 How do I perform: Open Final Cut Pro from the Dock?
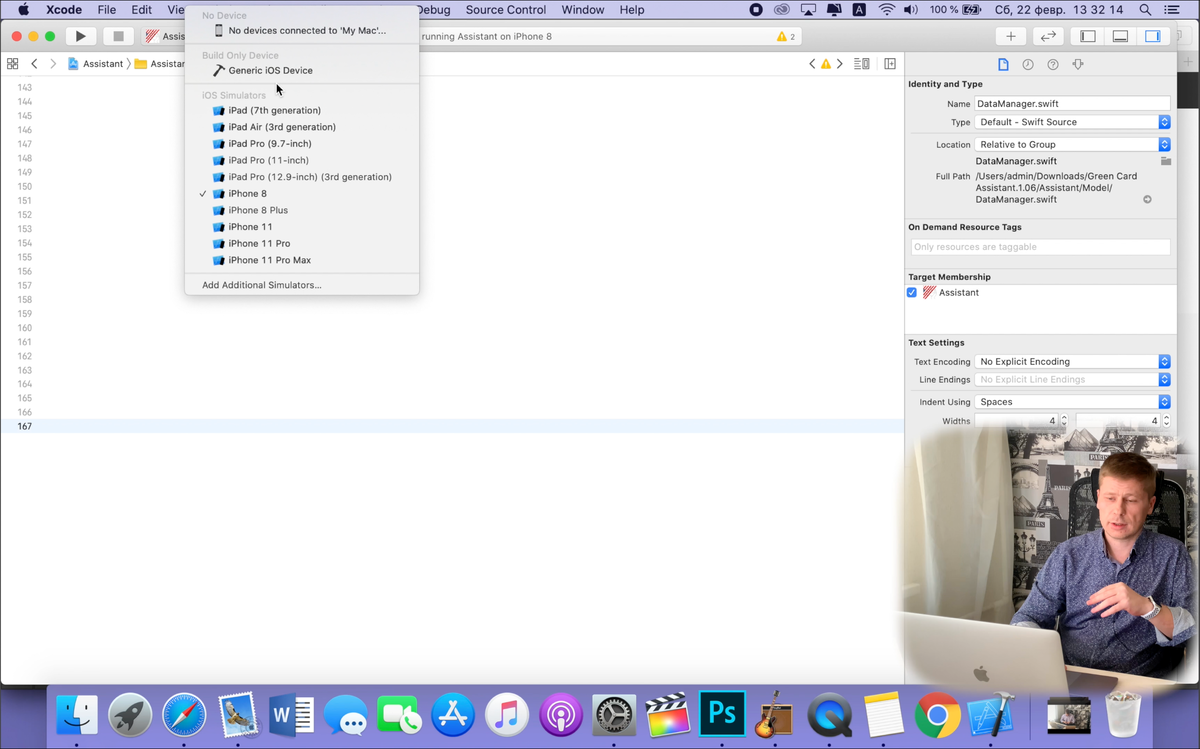(668, 715)
